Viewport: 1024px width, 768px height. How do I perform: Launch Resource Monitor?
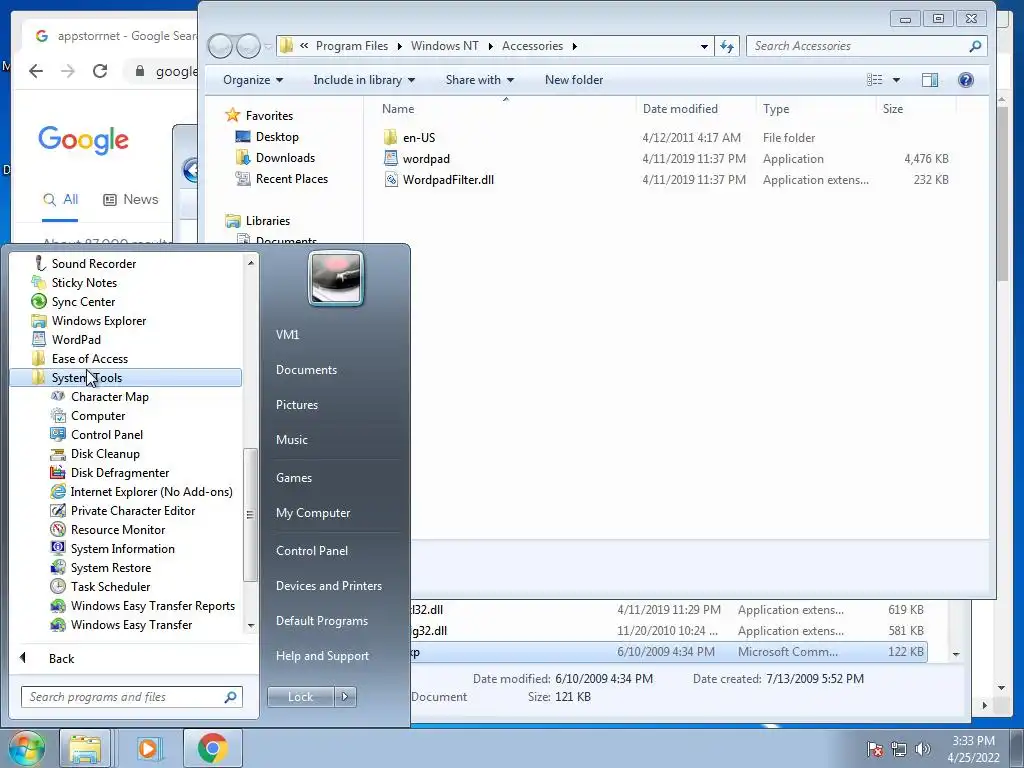tap(118, 529)
